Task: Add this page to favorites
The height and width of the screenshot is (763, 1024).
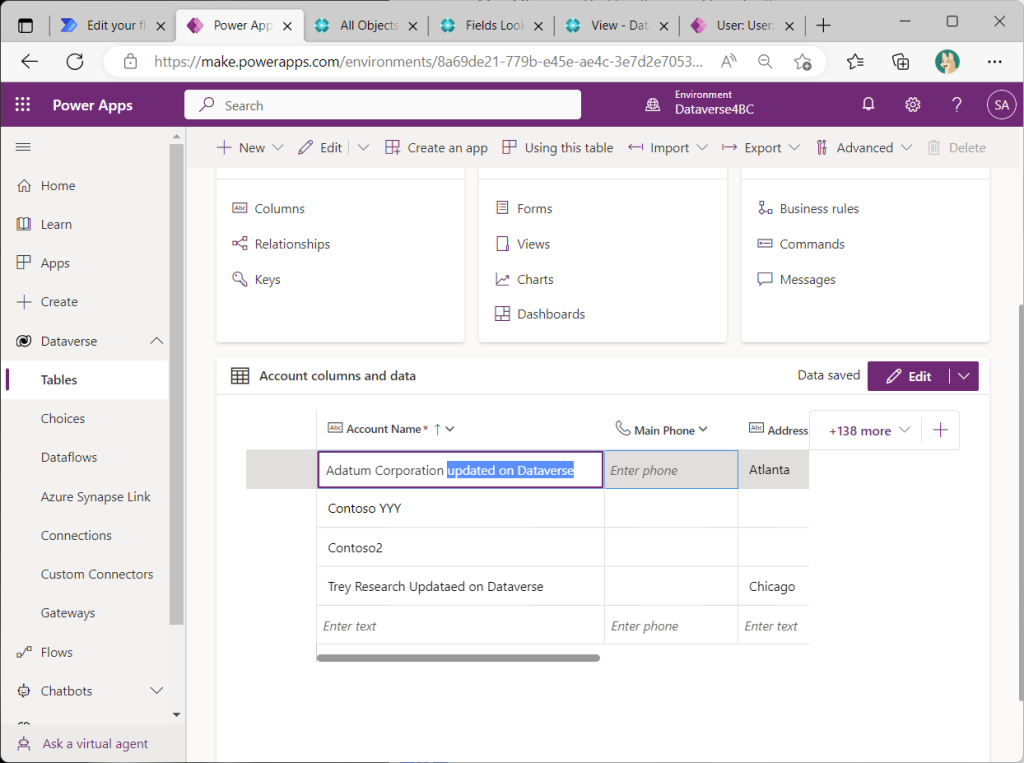Action: [803, 61]
